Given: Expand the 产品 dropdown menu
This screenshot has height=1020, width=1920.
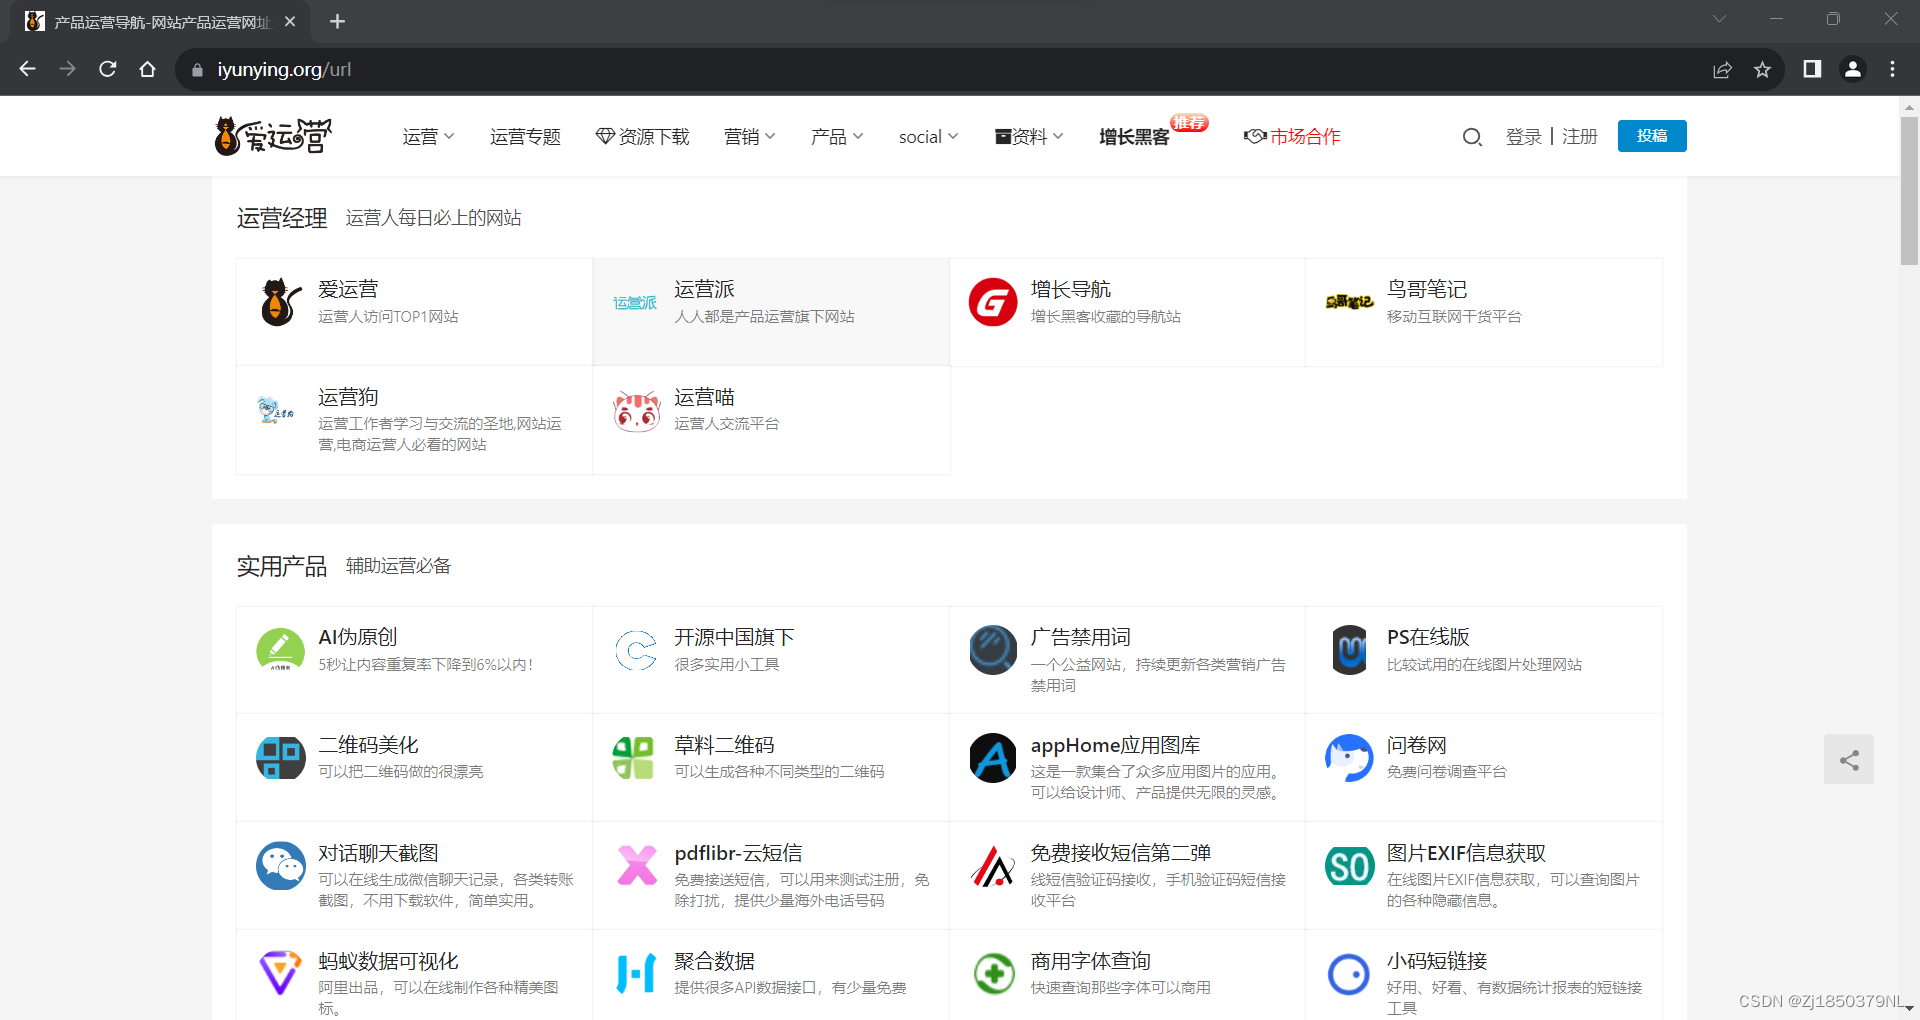Looking at the screenshot, I should coord(837,137).
